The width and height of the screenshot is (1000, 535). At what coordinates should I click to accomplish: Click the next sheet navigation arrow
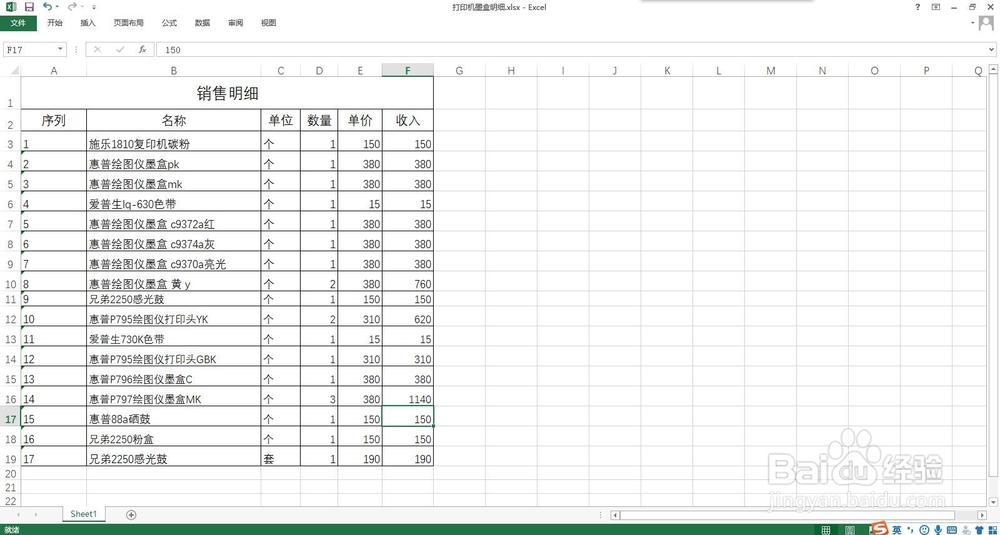pos(36,515)
